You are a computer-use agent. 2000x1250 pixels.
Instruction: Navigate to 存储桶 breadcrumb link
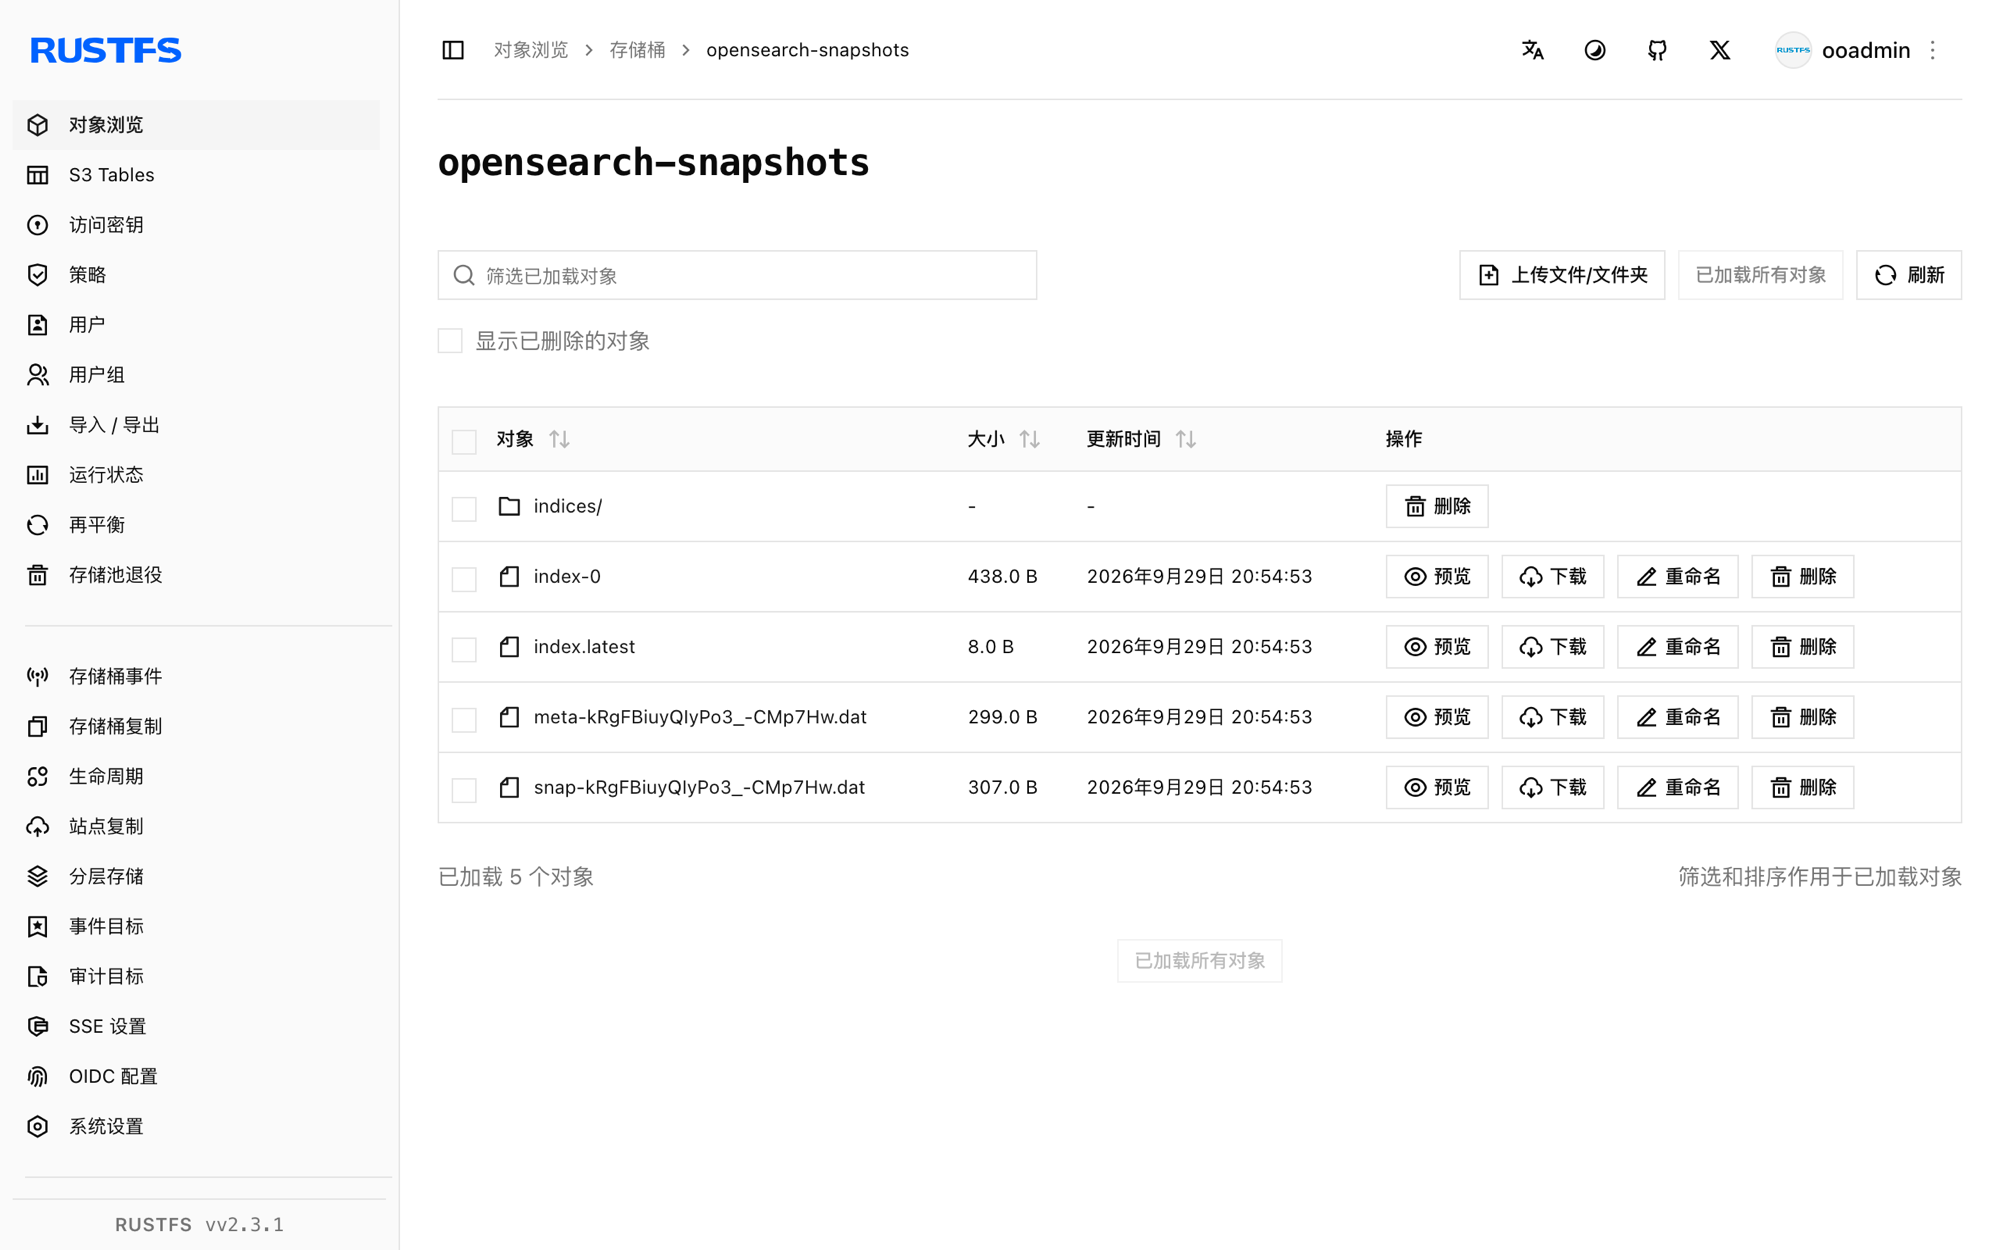coord(637,50)
